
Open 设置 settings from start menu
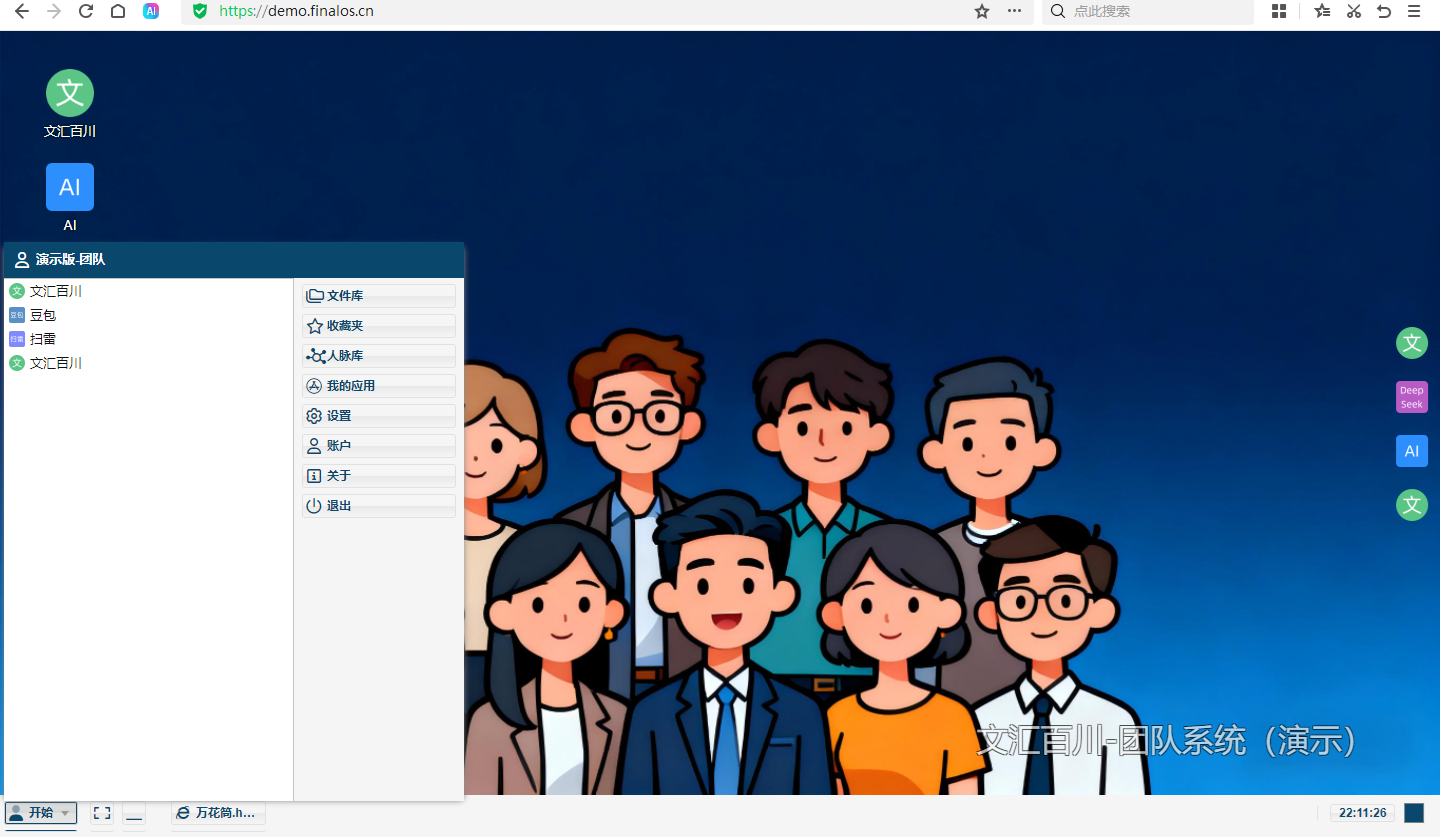click(379, 416)
